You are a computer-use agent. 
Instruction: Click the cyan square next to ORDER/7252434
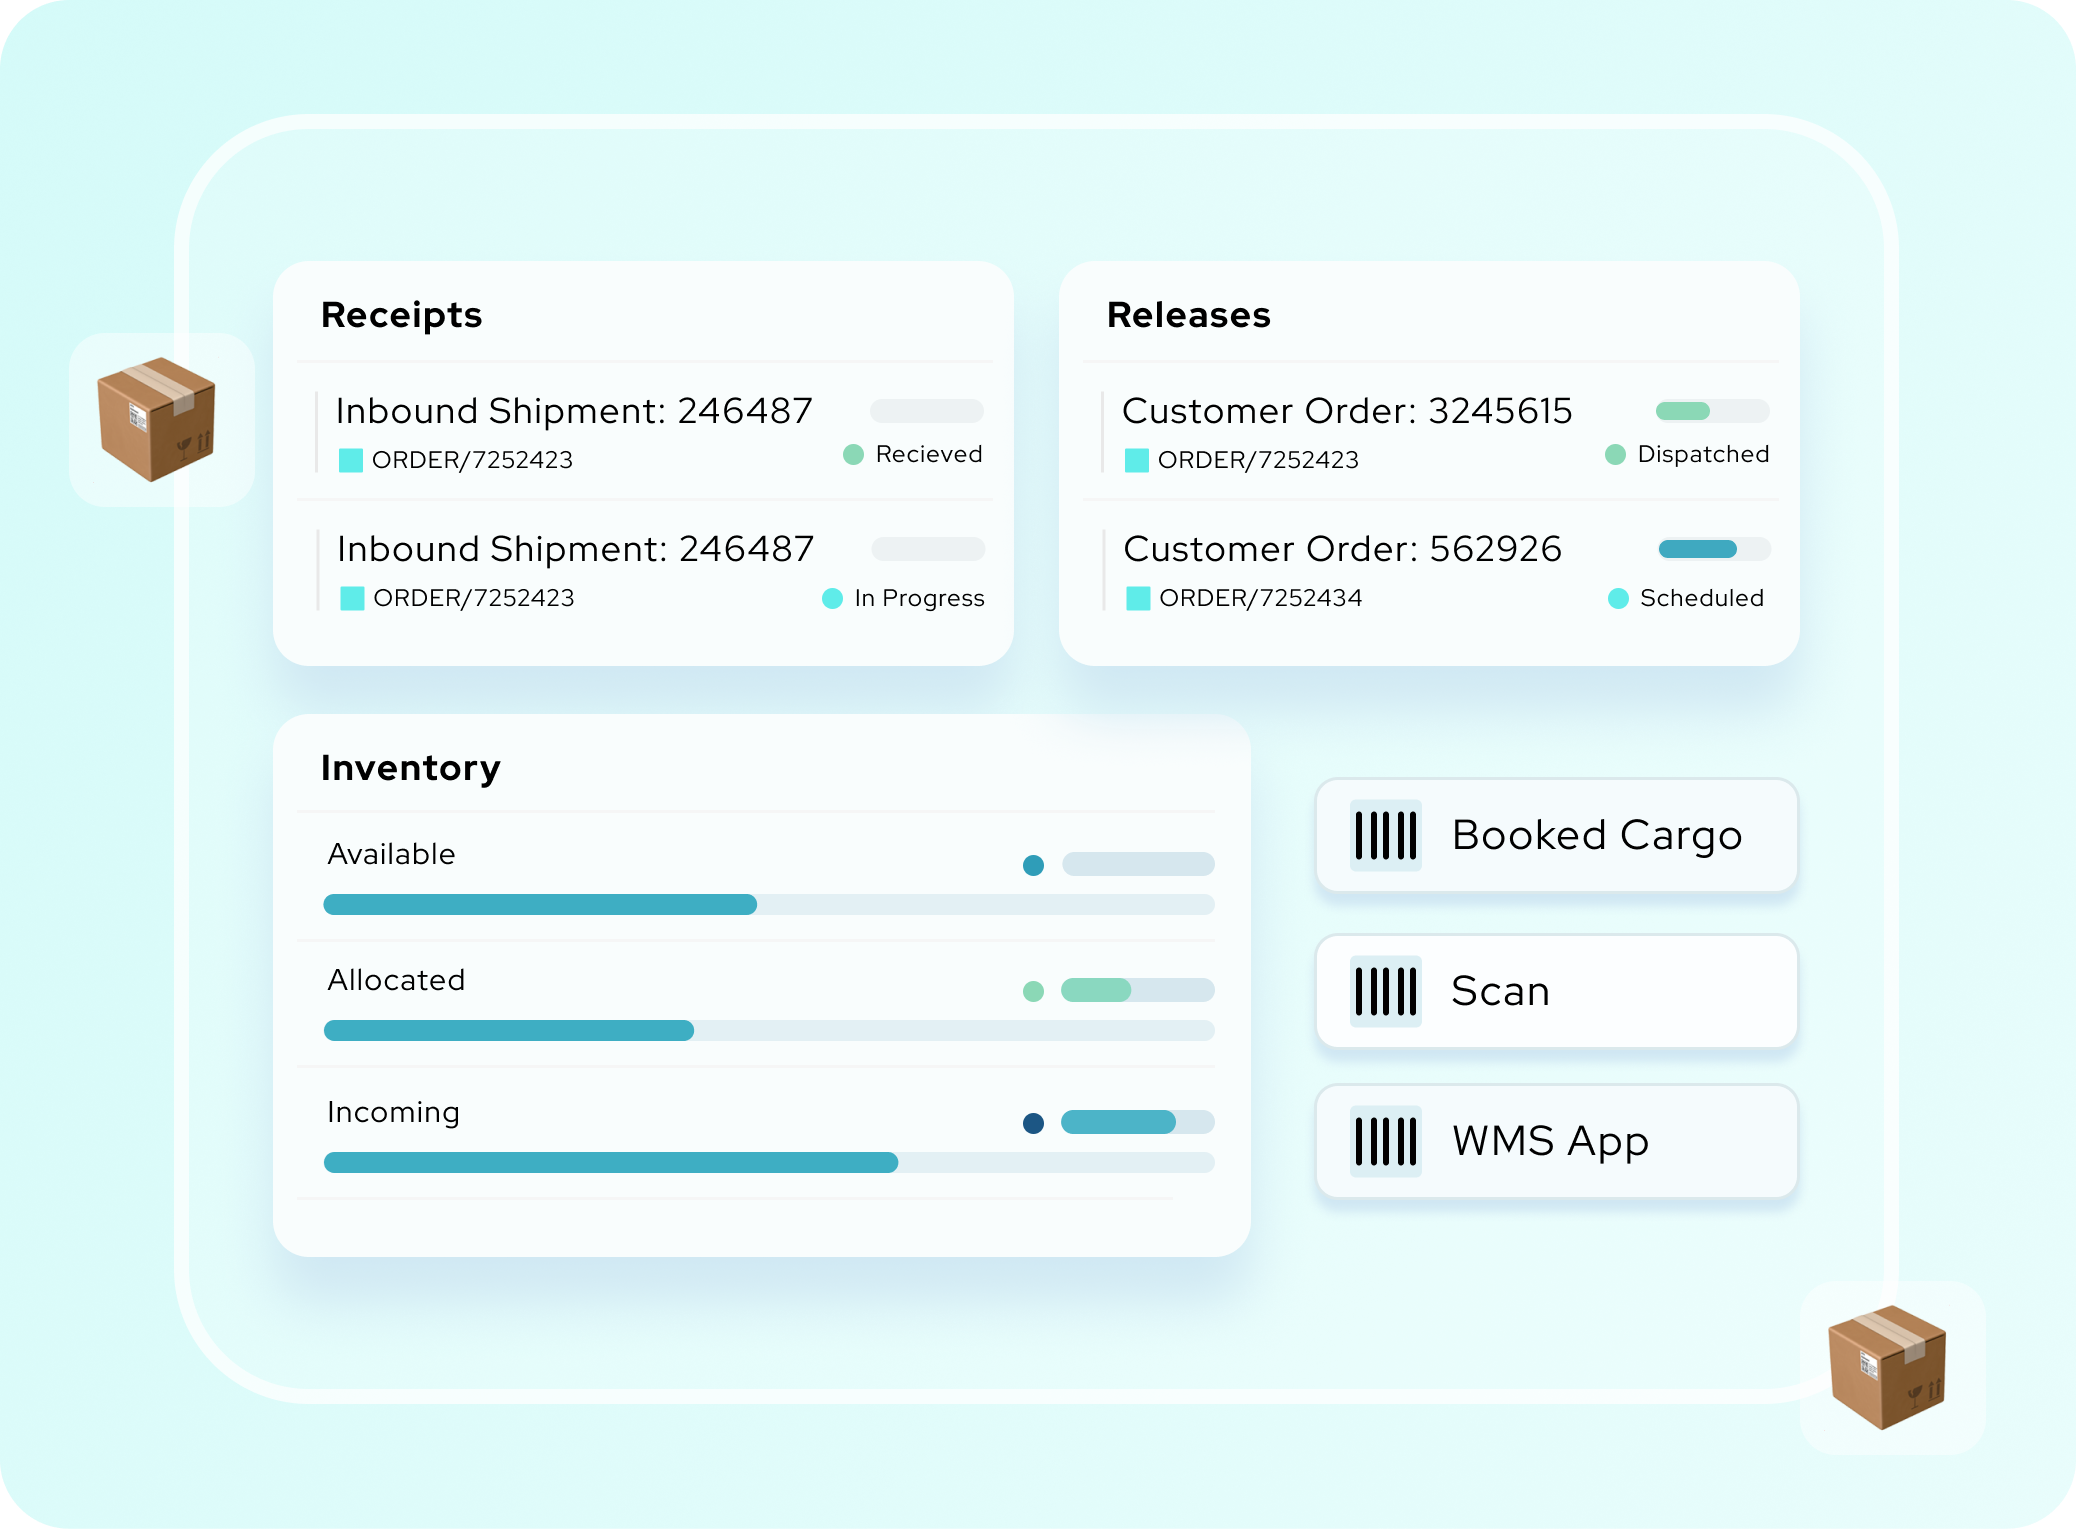pos(1137,599)
